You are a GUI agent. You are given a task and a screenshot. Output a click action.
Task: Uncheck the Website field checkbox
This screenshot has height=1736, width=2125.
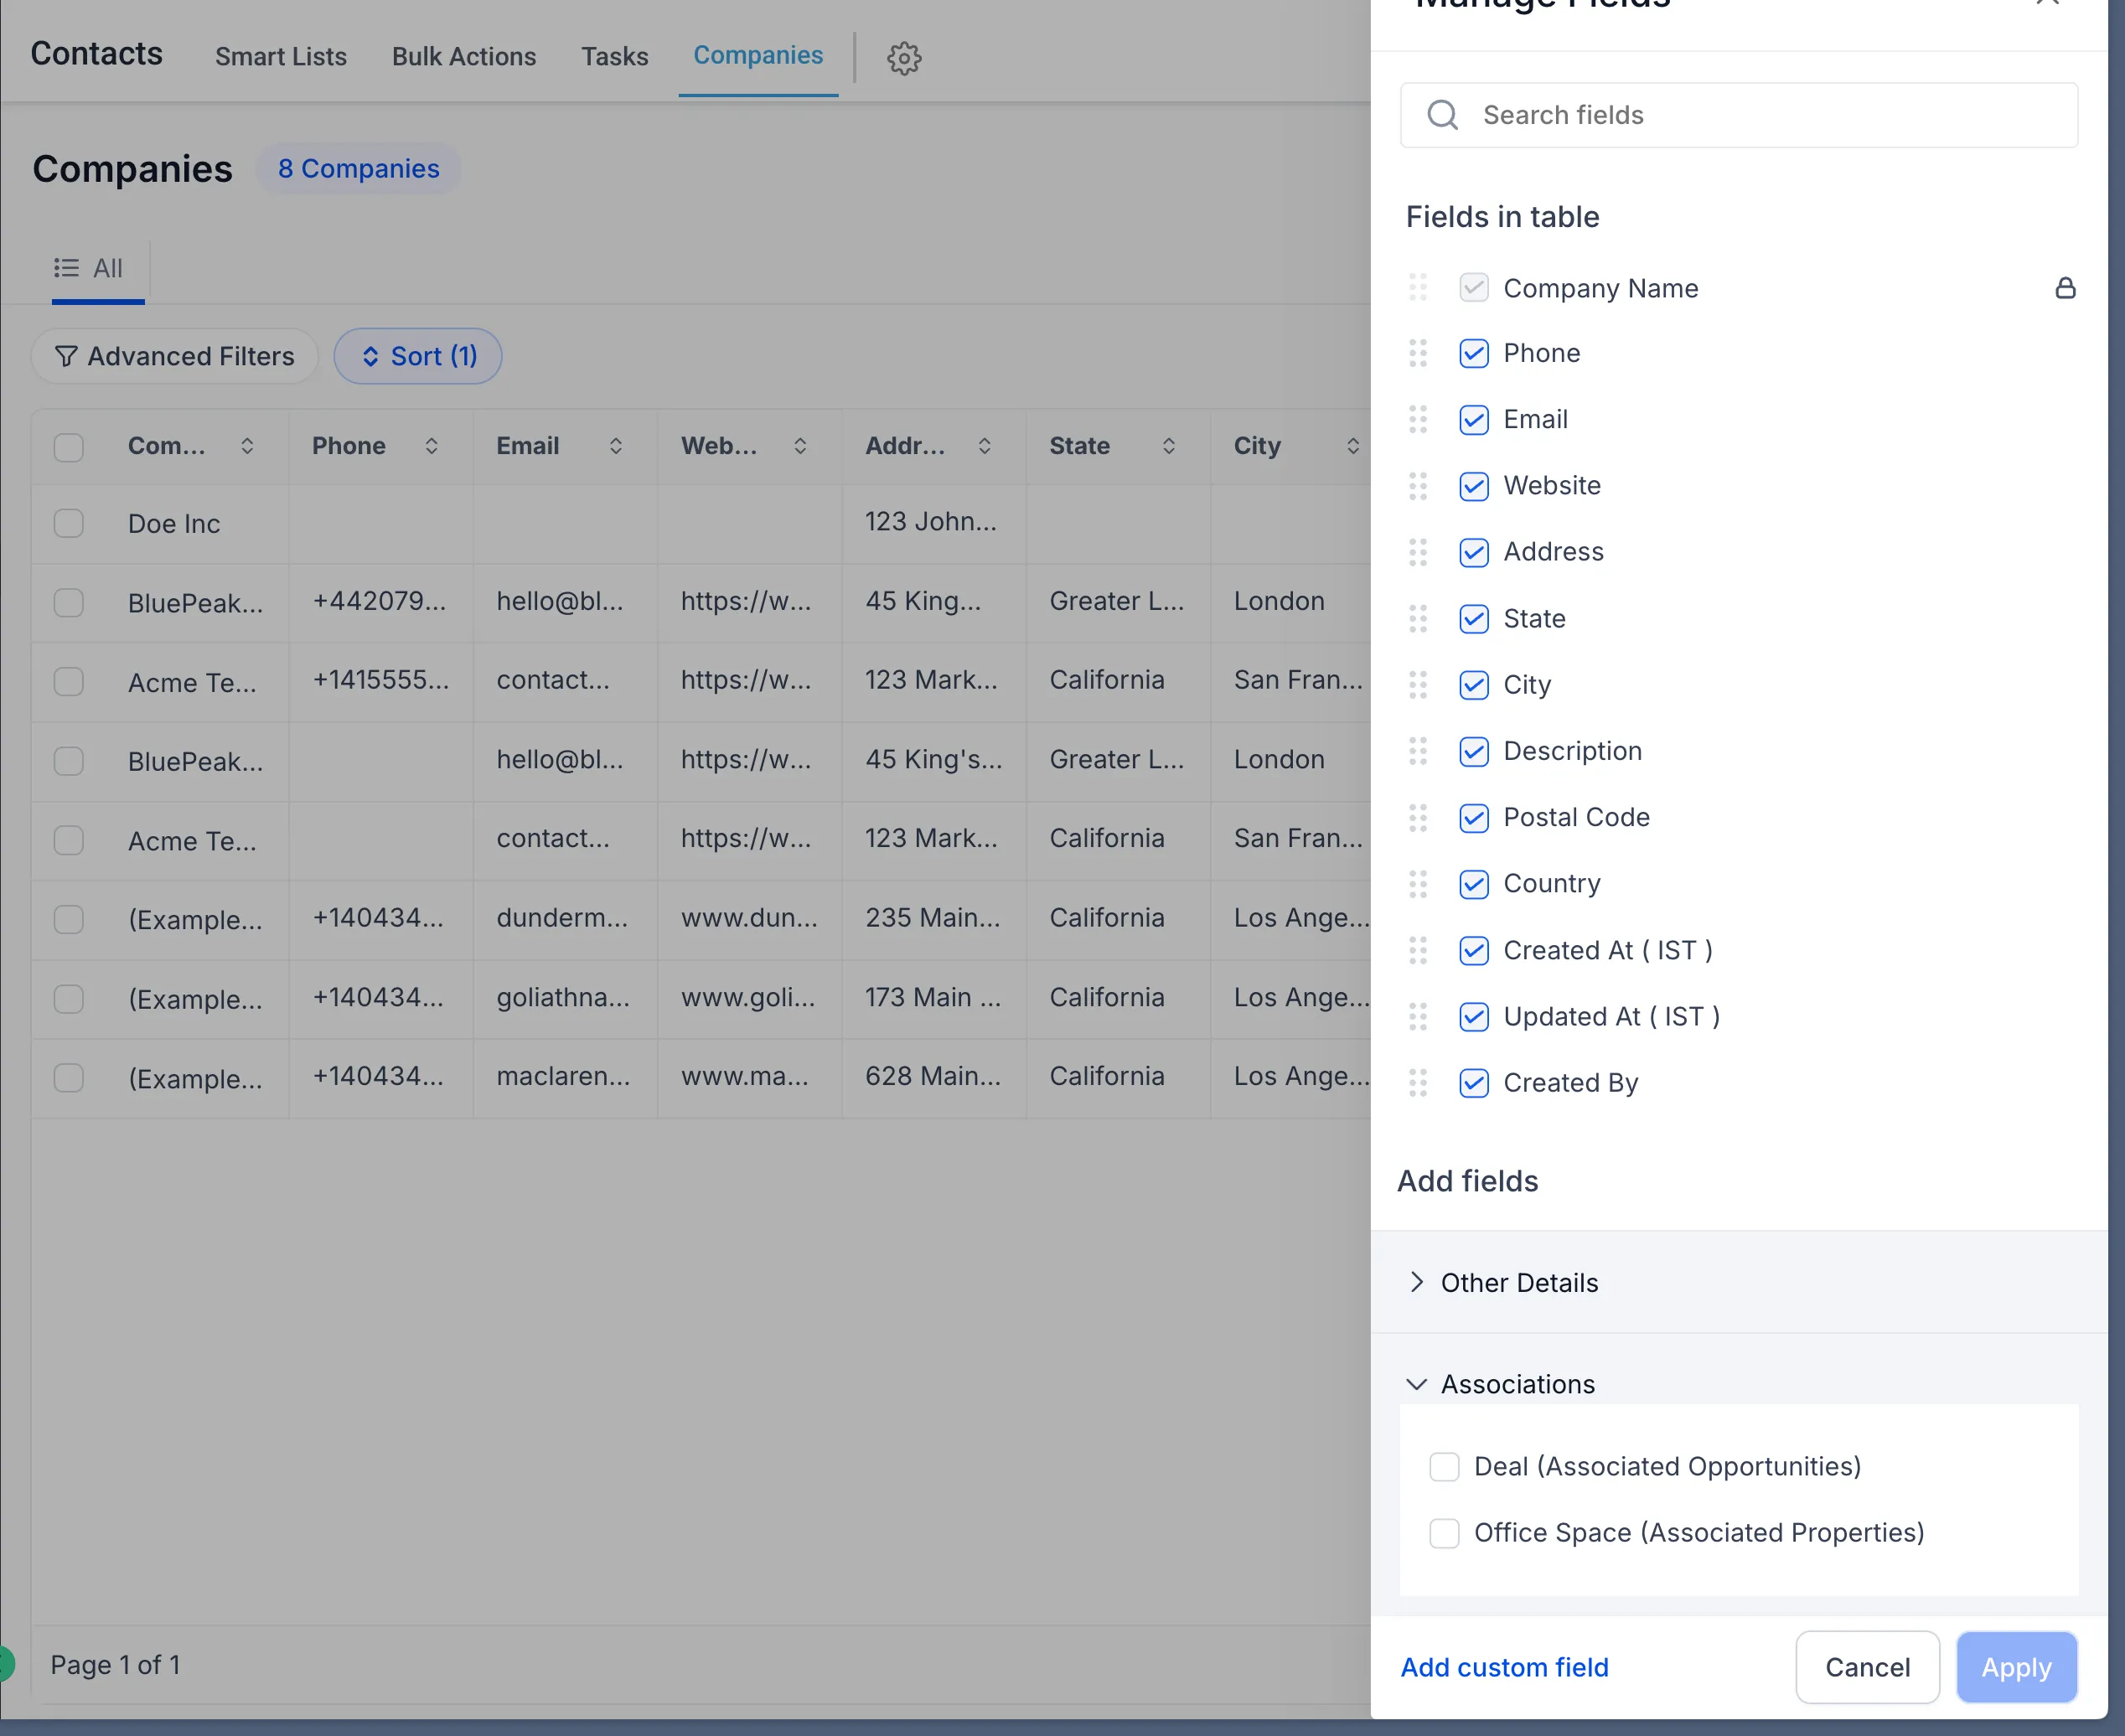(1473, 486)
